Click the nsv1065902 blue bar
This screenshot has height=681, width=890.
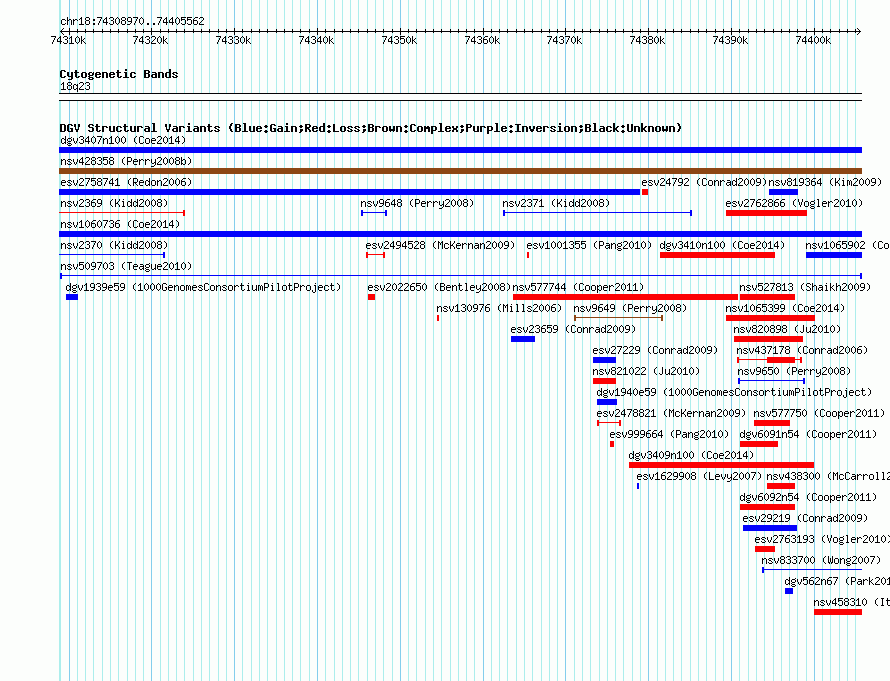pyautogui.click(x=834, y=255)
